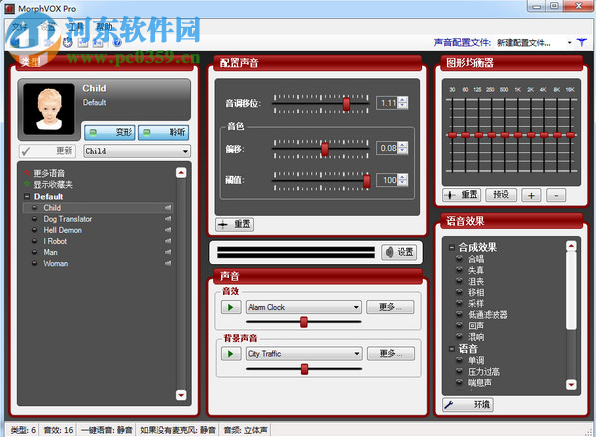Open the speaker Settings (设置) button
Viewport: 596px width, 437px height.
tap(399, 252)
